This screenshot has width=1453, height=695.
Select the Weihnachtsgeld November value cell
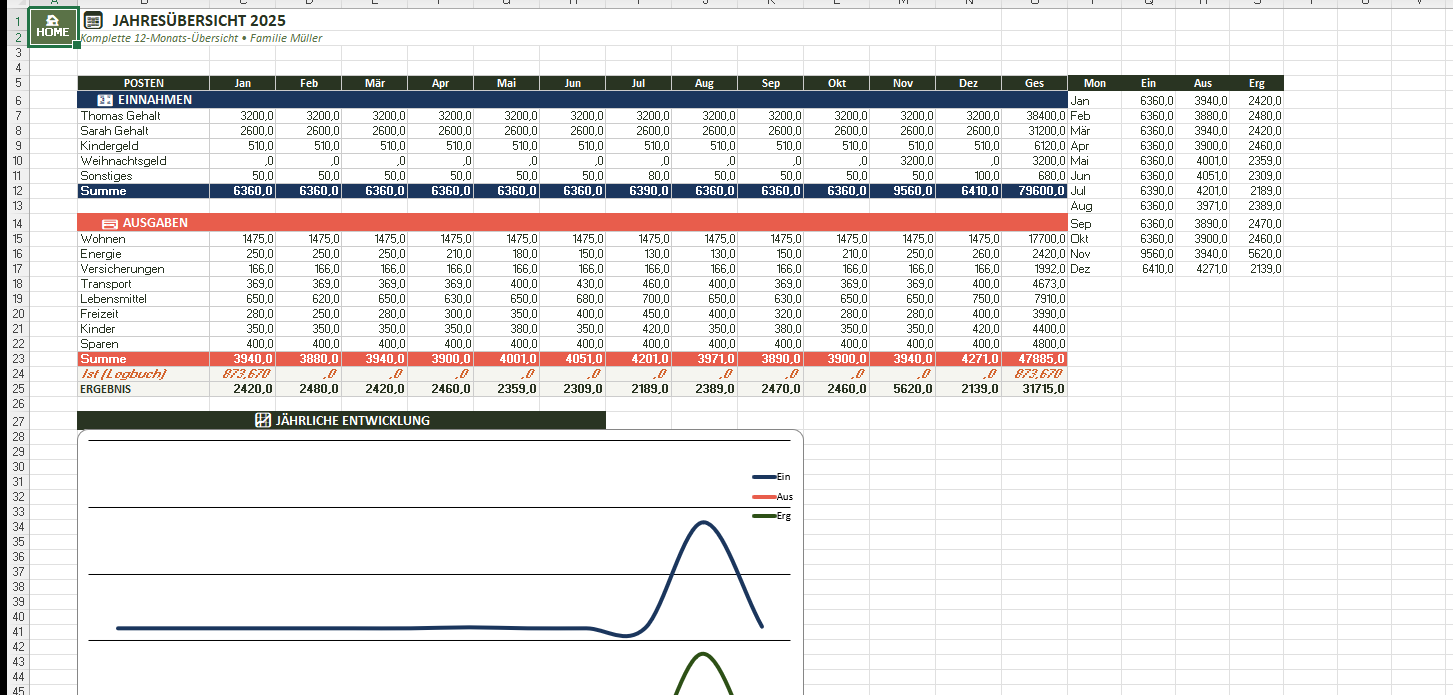pos(902,161)
